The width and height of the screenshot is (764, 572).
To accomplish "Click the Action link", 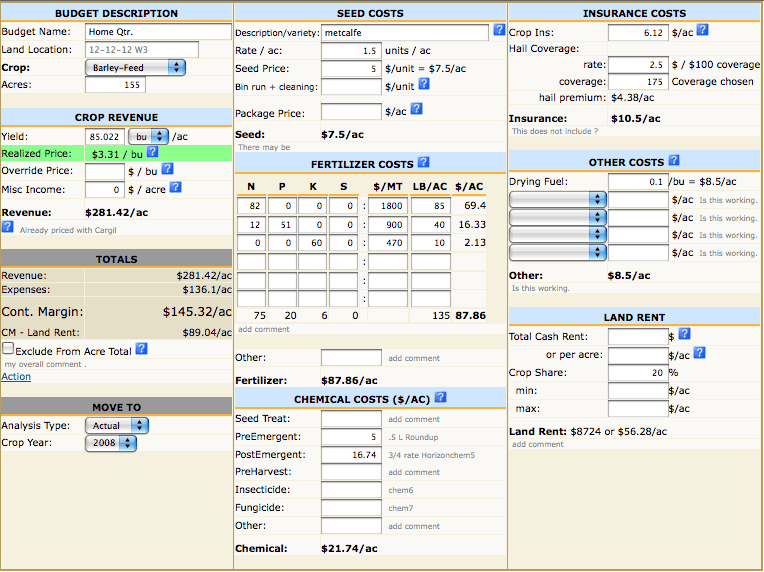I will pyautogui.click(x=16, y=377).
